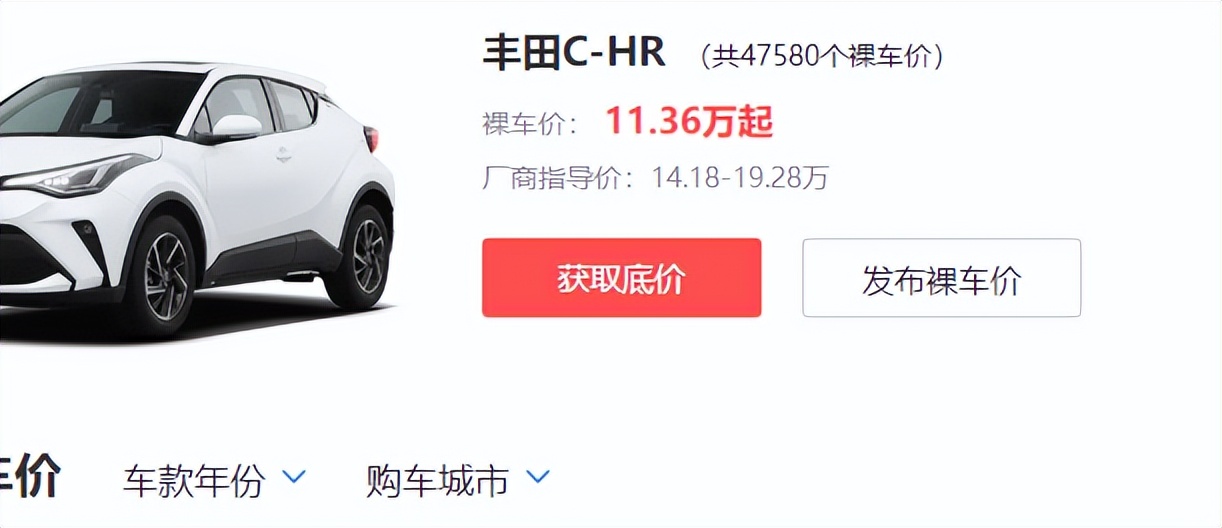Click the 丰田C-HR model title
The height and width of the screenshot is (528, 1222).
pos(574,53)
